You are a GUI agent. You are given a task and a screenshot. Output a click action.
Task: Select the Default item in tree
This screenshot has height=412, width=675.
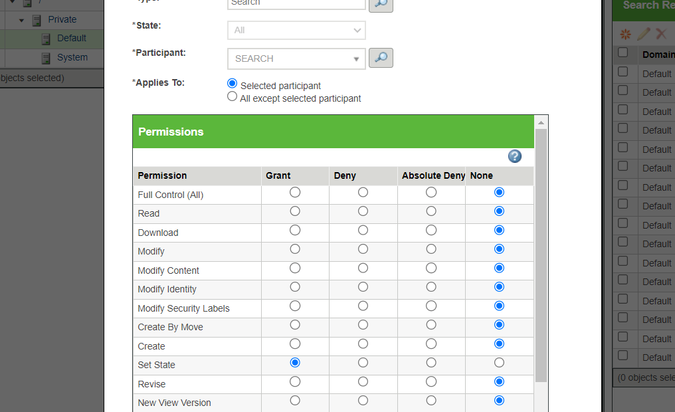[71, 38]
